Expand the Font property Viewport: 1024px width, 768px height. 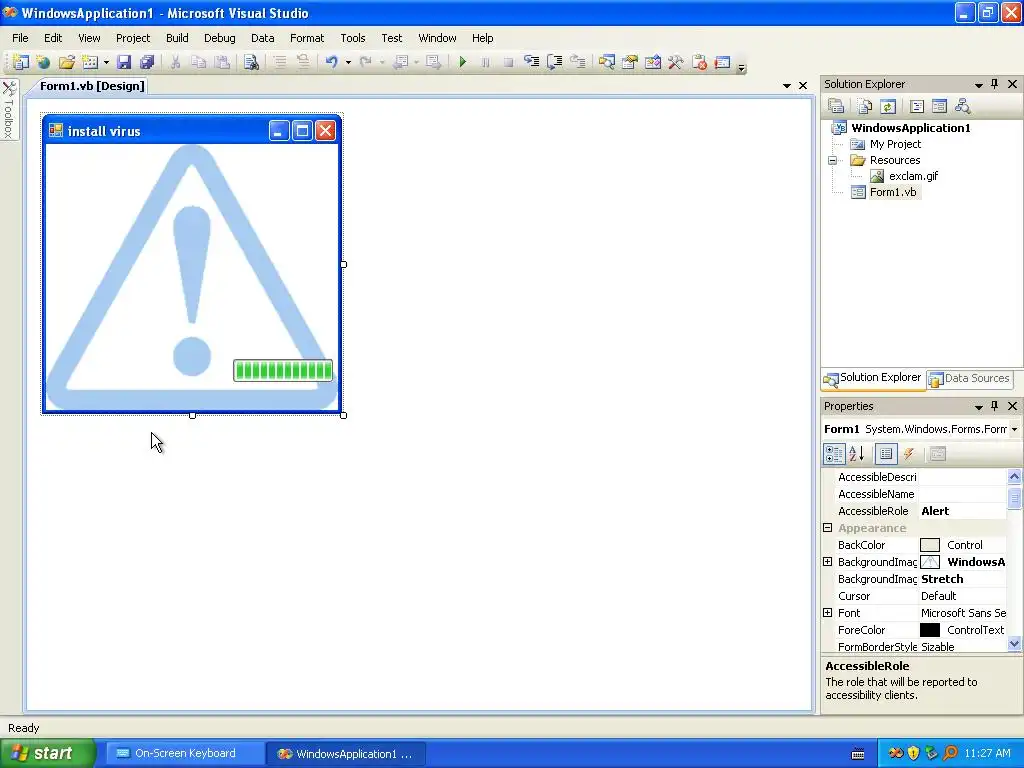(827, 613)
